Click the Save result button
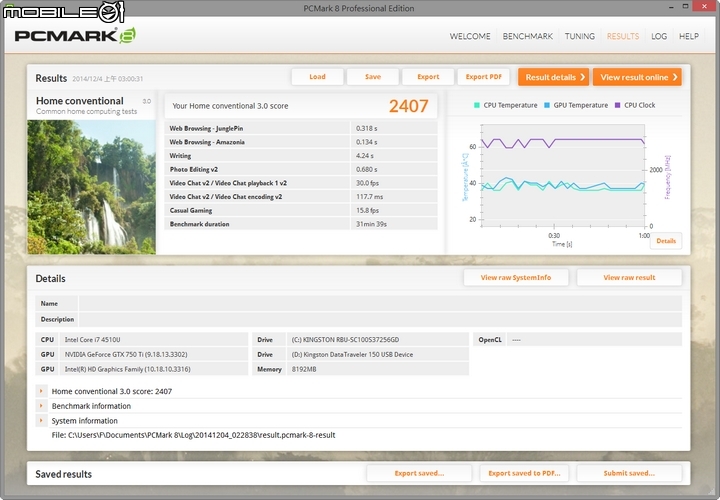This screenshot has width=720, height=500. [x=373, y=77]
